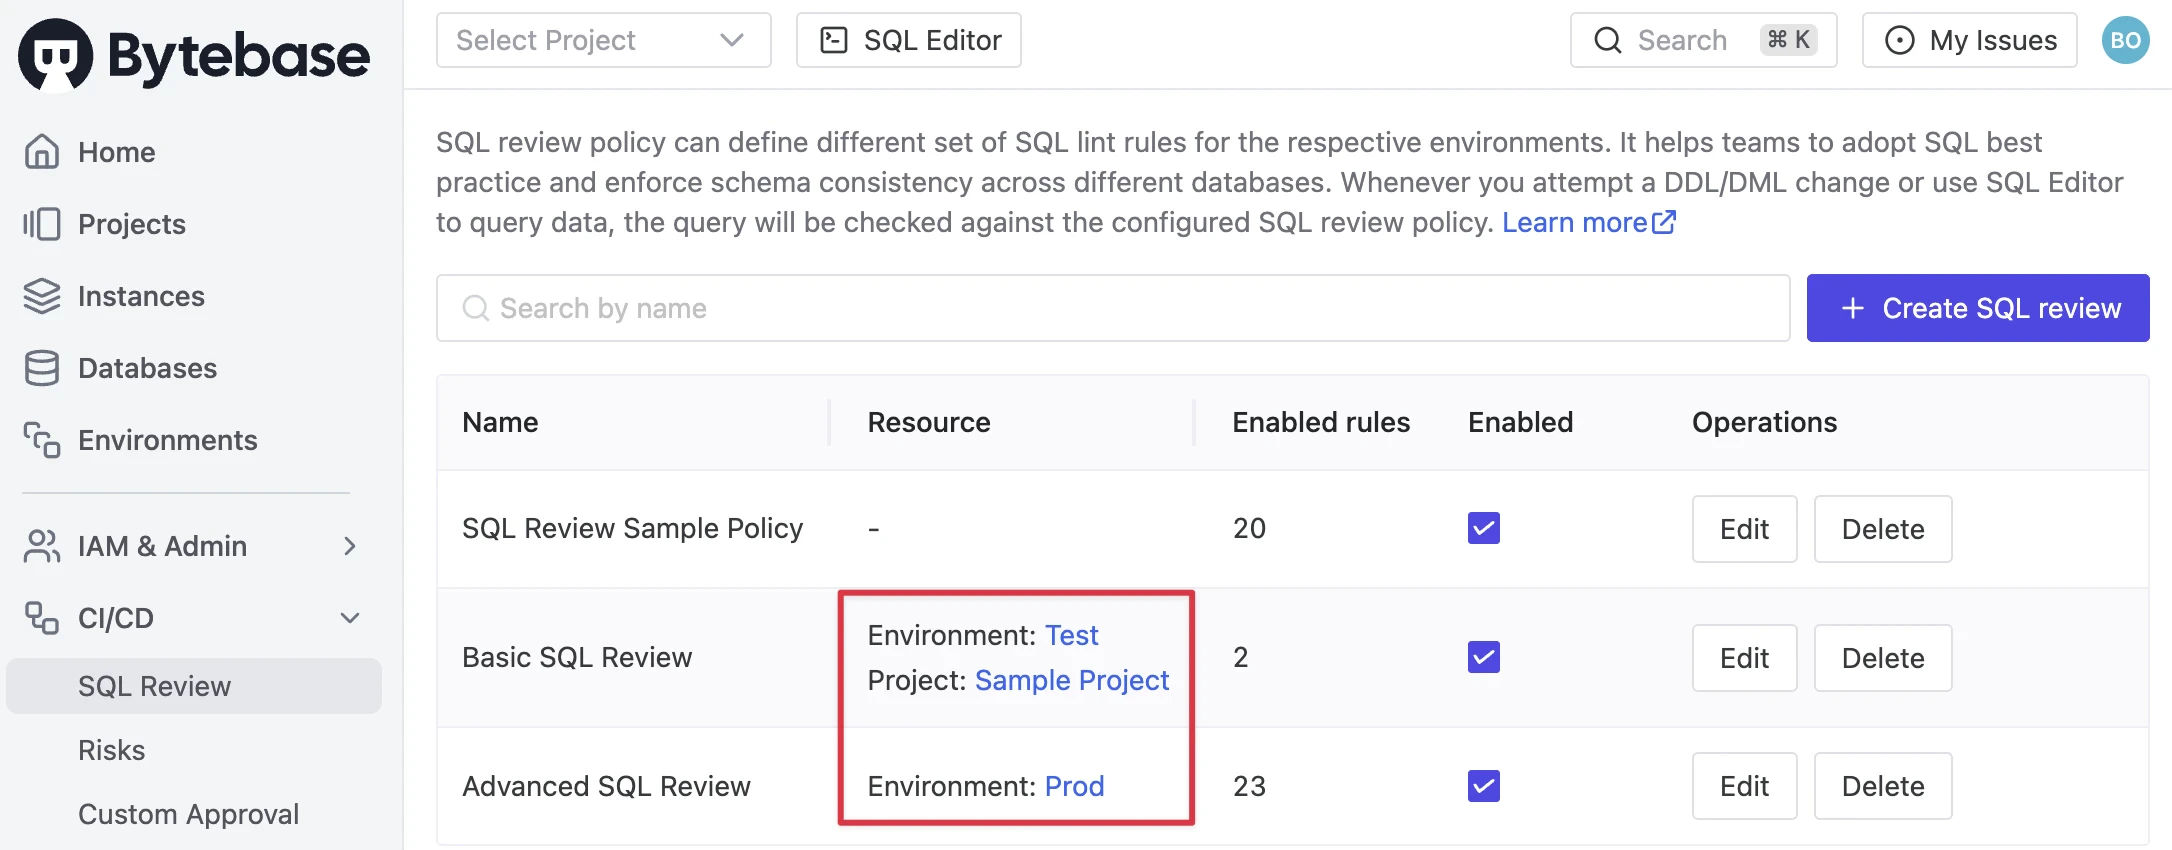This screenshot has height=850, width=2172.
Task: Click the Home house icon
Action: tap(42, 152)
